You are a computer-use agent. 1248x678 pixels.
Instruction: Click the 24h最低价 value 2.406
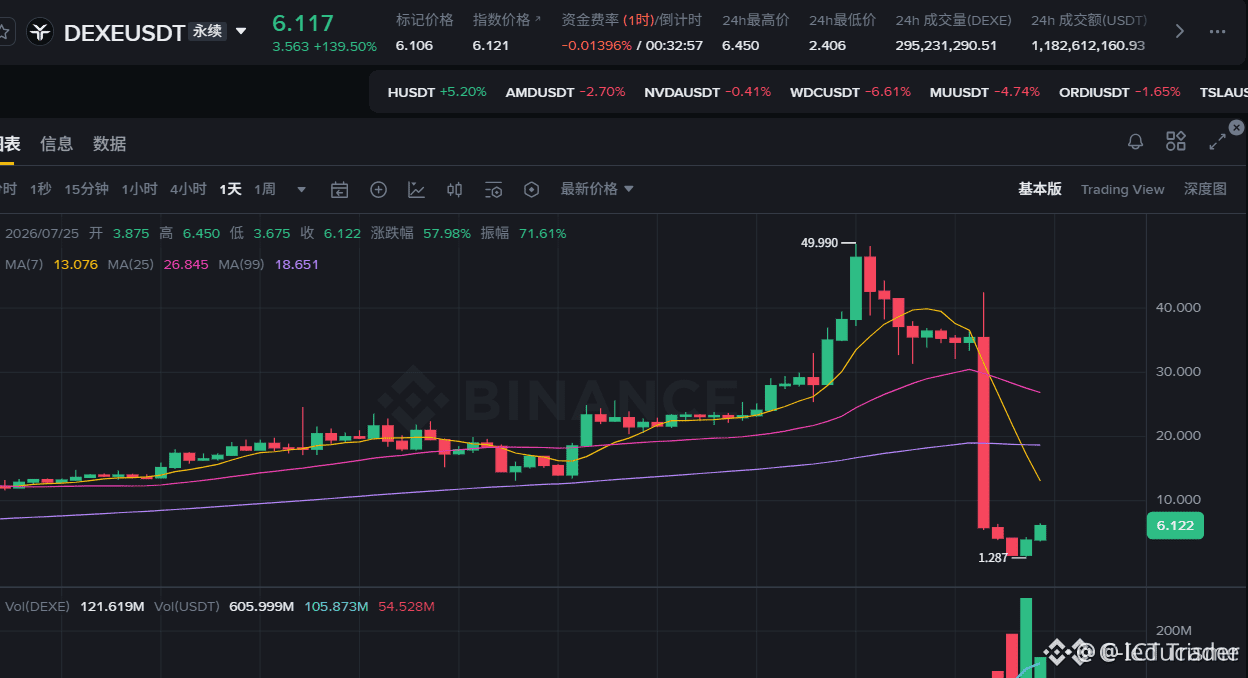[x=827, y=46]
